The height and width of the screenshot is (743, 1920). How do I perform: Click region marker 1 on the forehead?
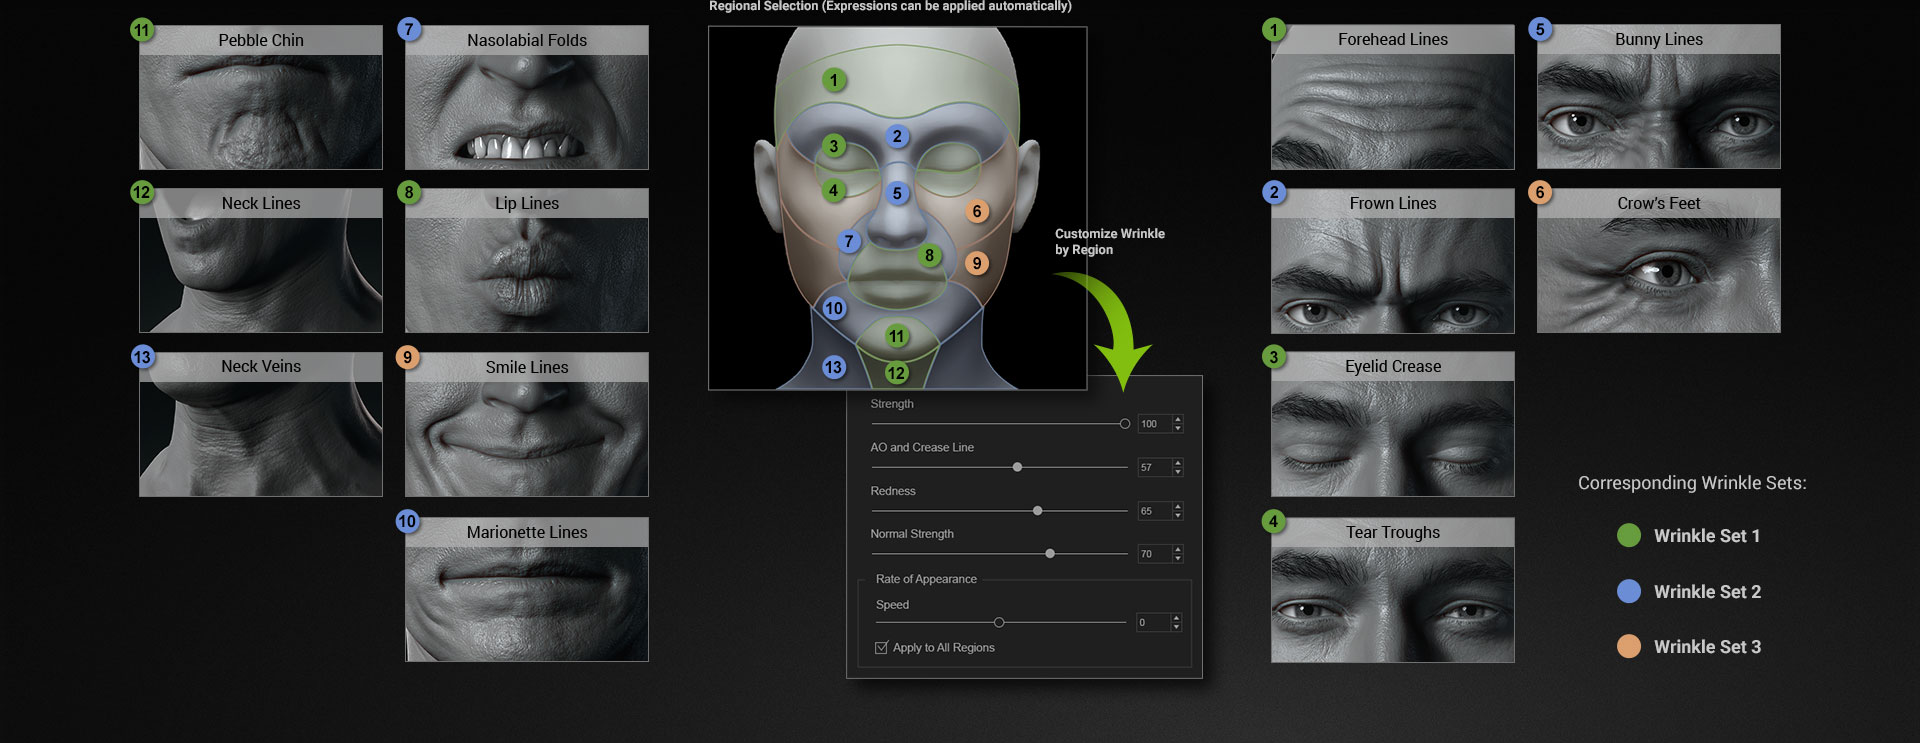pyautogui.click(x=834, y=80)
